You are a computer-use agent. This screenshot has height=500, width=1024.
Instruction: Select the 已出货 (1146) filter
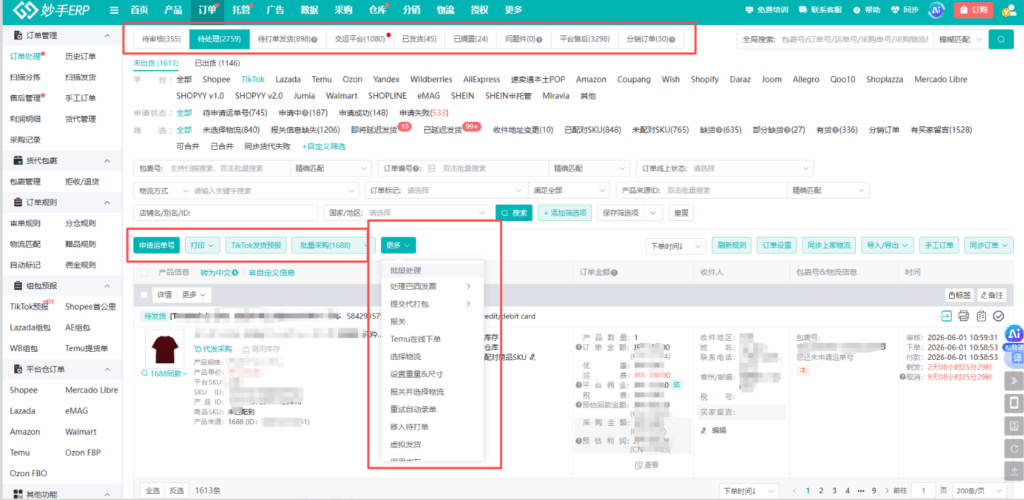(217, 63)
